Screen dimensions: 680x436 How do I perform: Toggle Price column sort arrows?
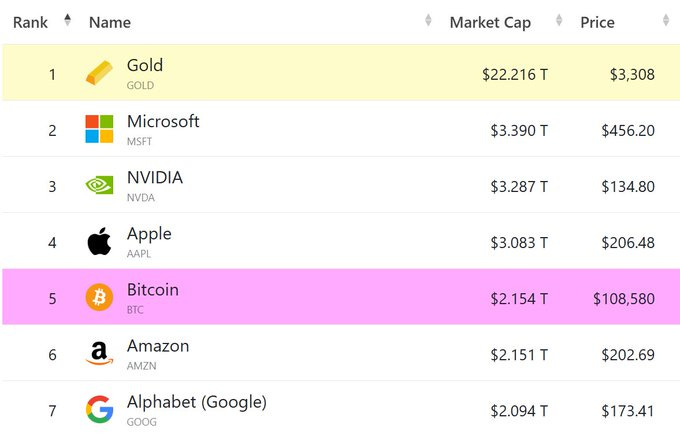(x=666, y=20)
